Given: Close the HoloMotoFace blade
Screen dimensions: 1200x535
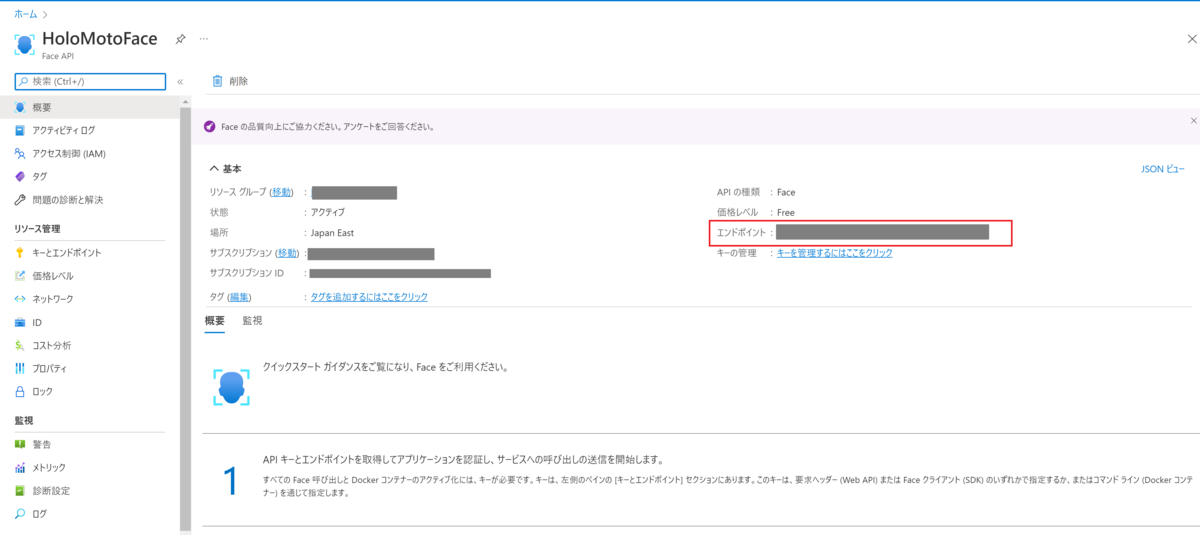Looking at the screenshot, I should point(1190,39).
